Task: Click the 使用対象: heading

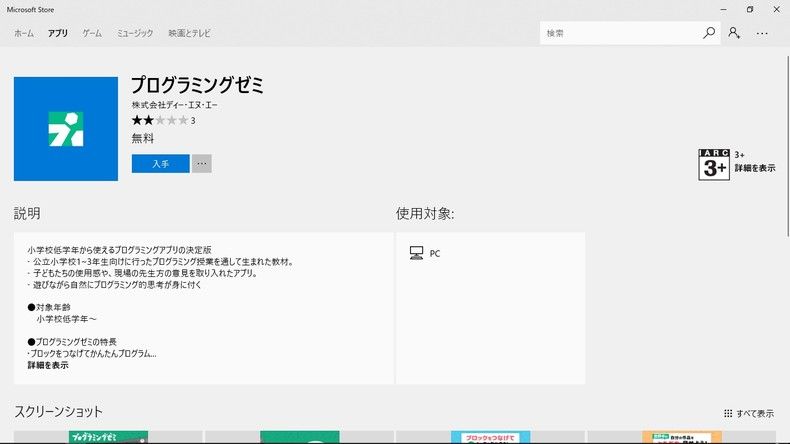Action: tap(425, 214)
